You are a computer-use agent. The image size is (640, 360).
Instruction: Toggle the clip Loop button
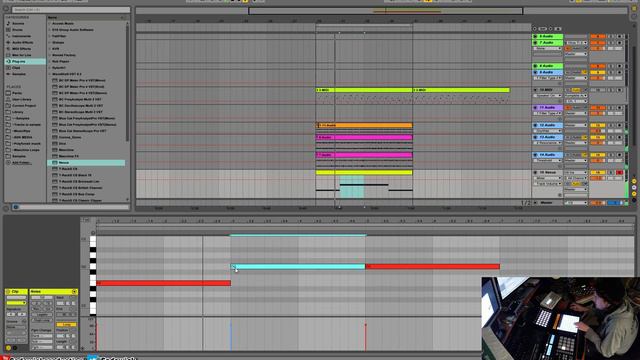66,324
